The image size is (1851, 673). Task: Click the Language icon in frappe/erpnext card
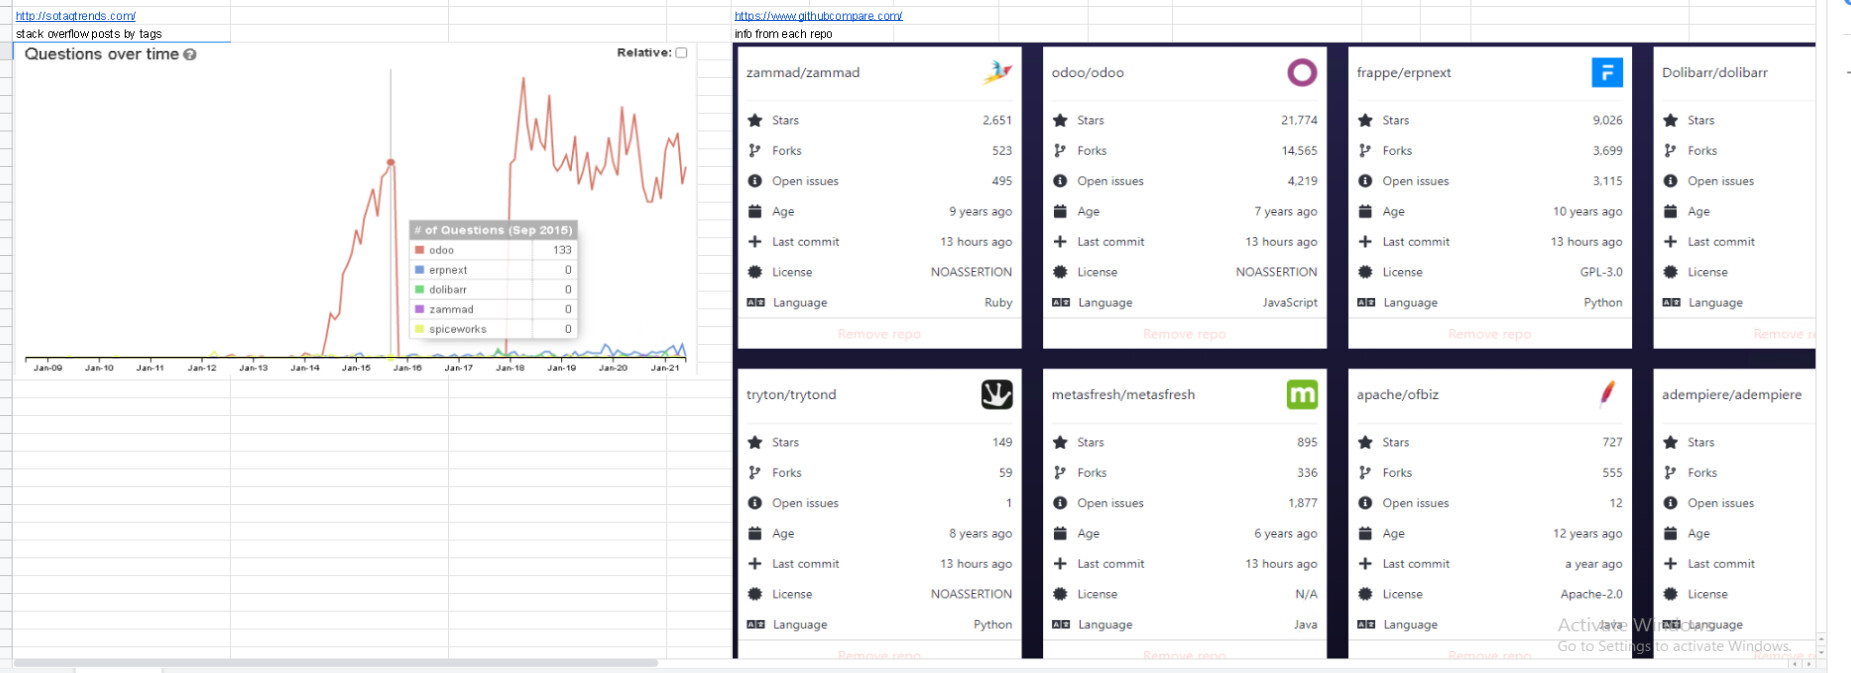pos(1366,302)
